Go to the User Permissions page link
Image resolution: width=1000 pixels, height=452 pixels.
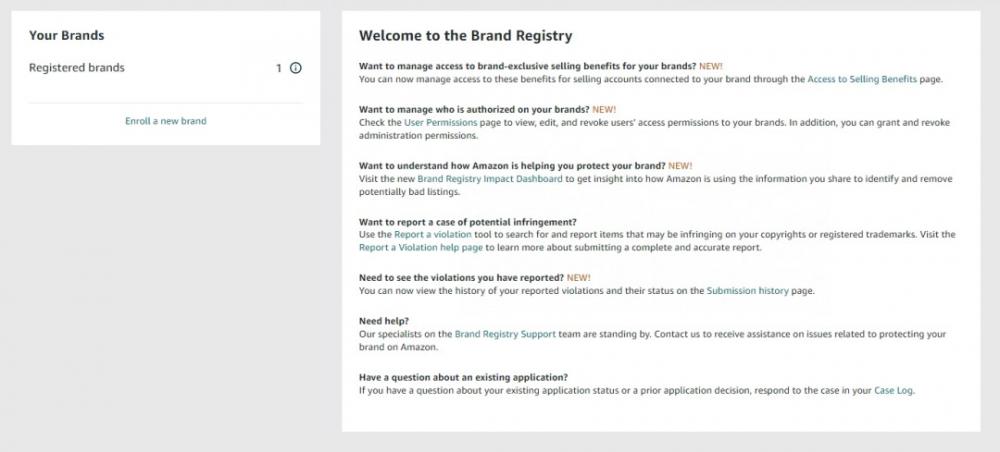click(441, 122)
